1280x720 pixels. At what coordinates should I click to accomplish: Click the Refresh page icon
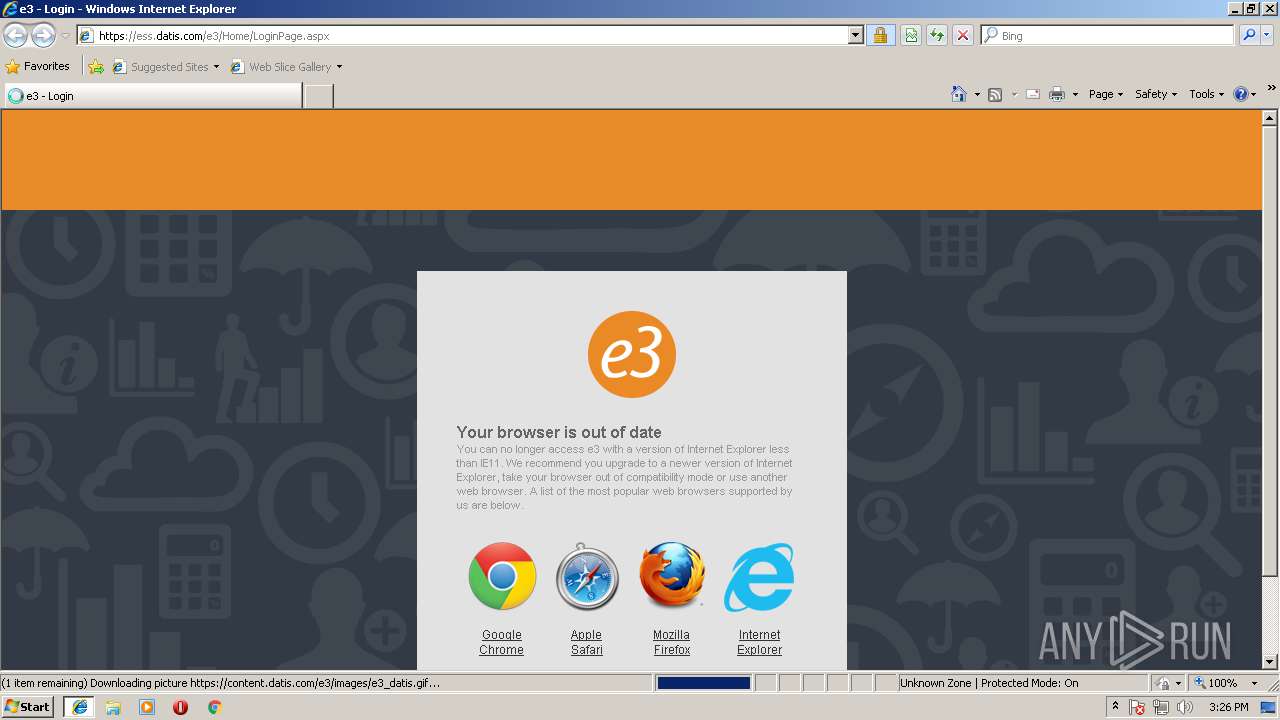coord(937,36)
